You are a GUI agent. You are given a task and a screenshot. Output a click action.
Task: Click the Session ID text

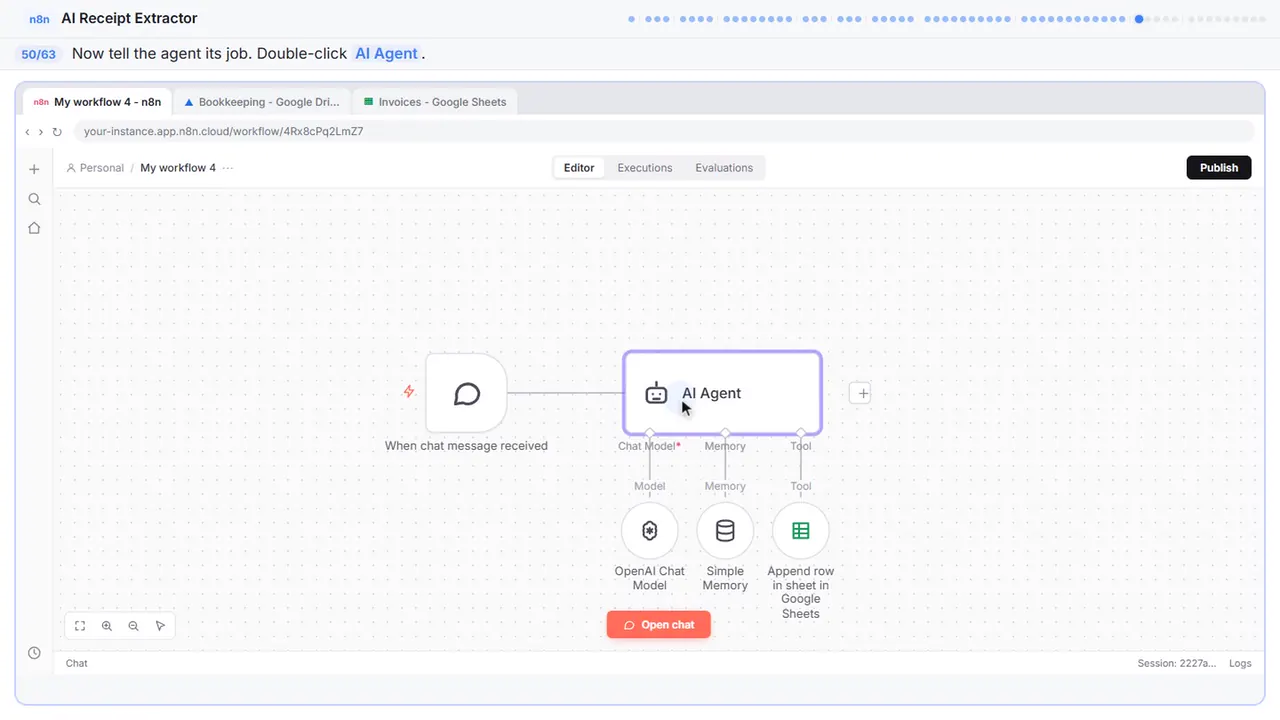click(x=1177, y=663)
